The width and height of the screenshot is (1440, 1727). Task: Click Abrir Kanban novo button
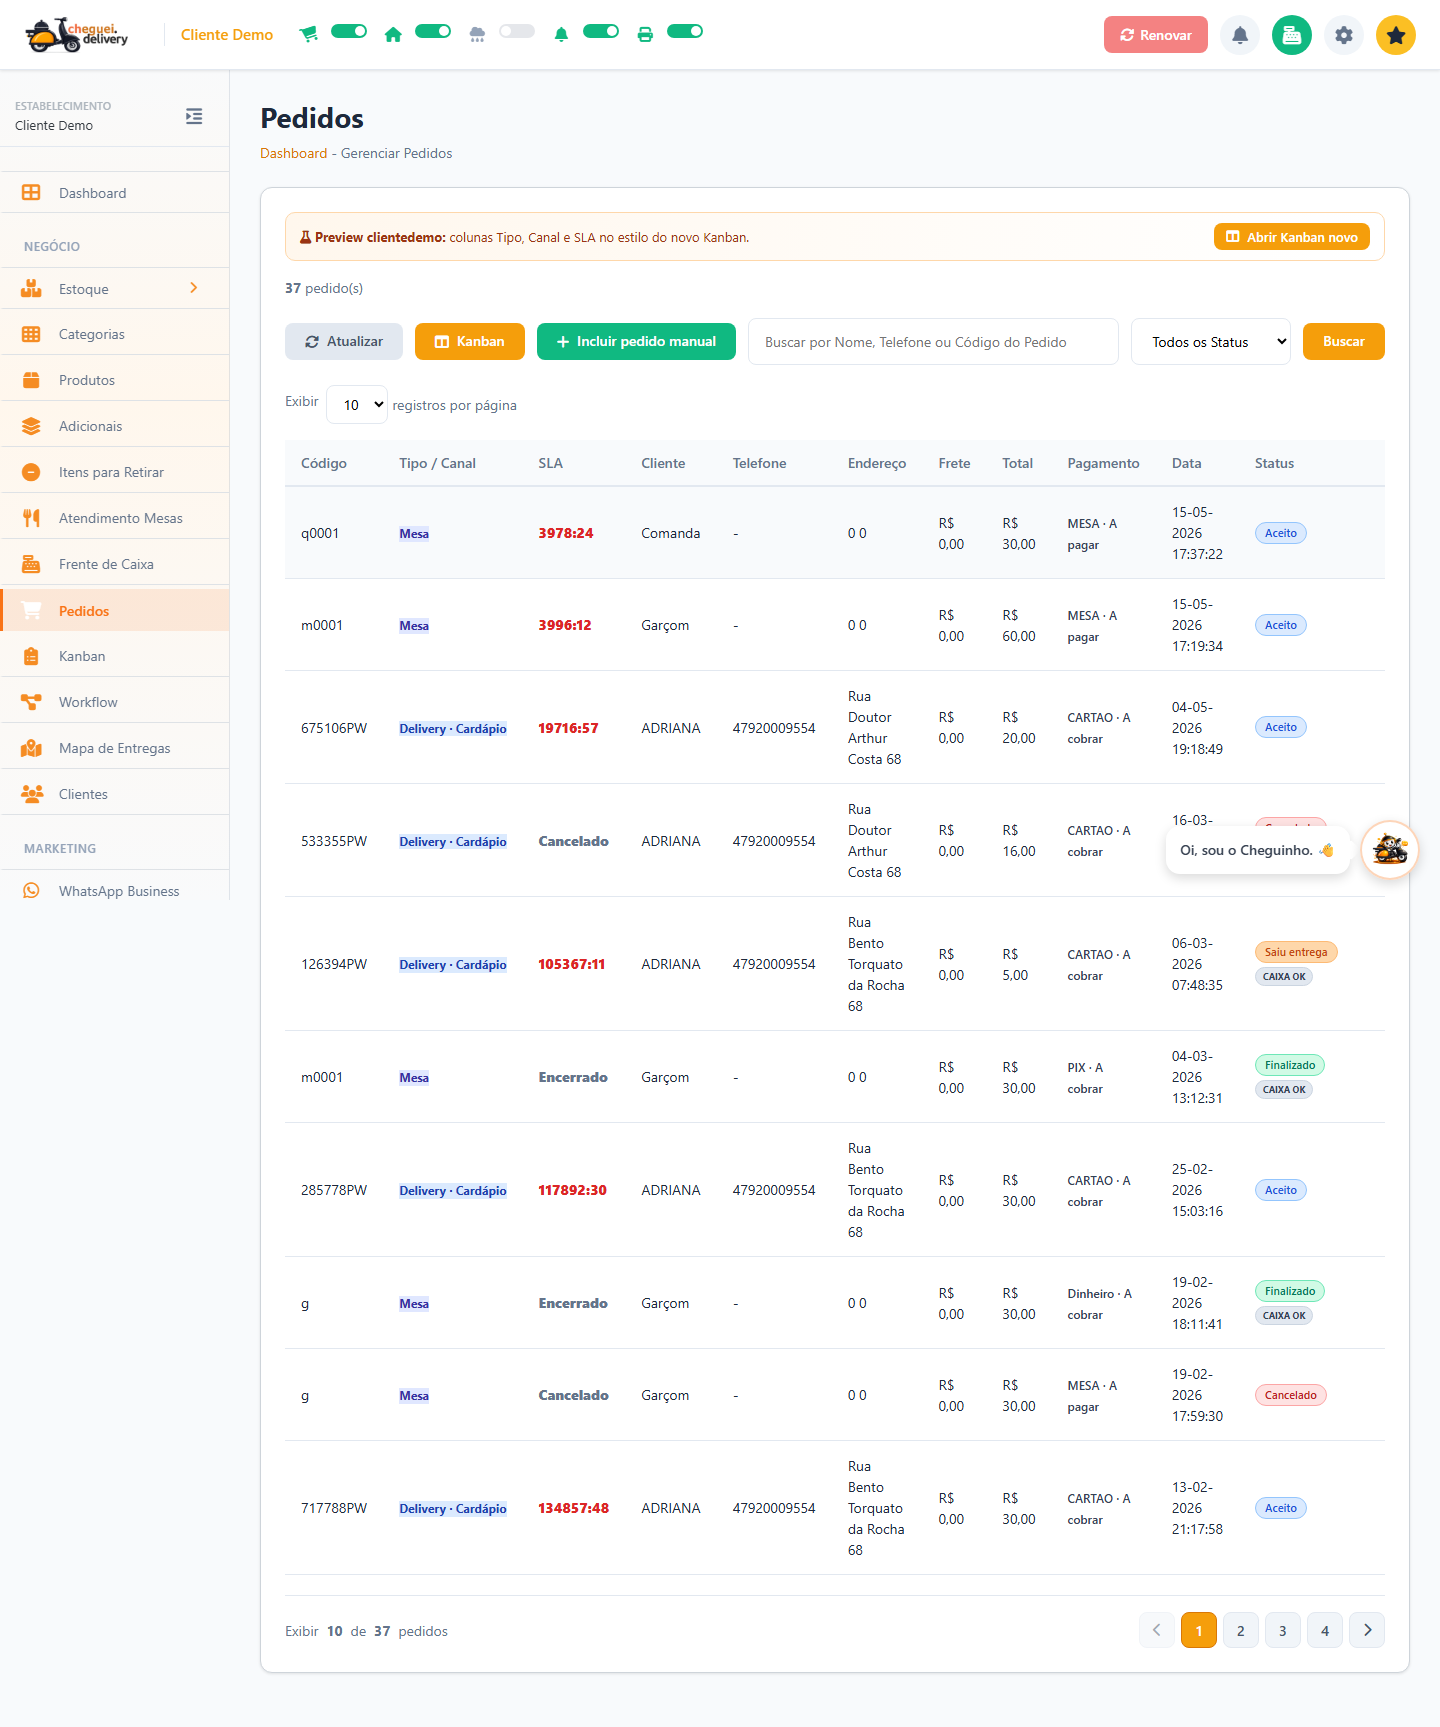(x=1292, y=237)
